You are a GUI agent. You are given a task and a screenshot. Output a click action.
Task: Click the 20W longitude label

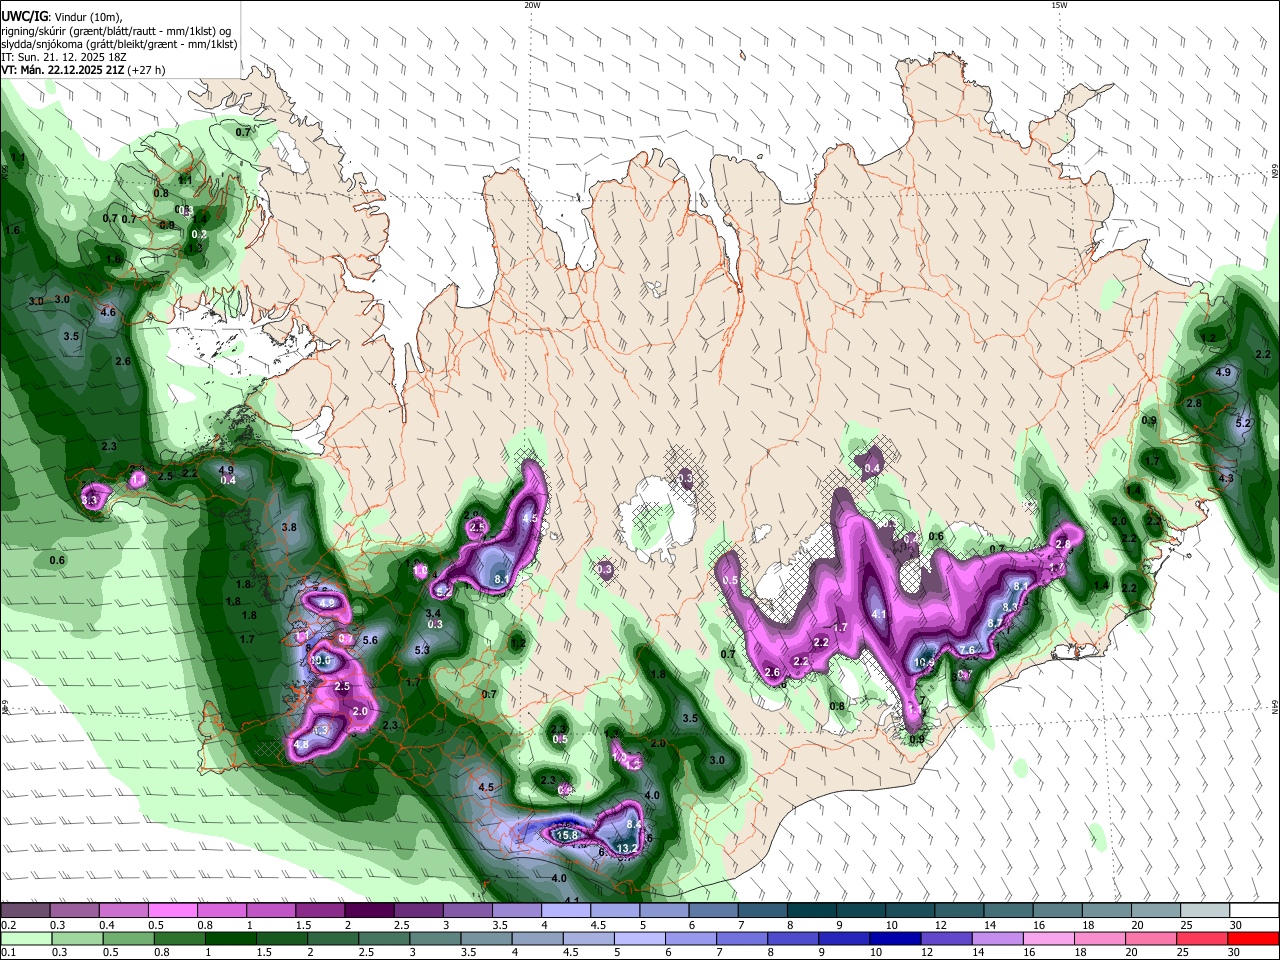532,5
